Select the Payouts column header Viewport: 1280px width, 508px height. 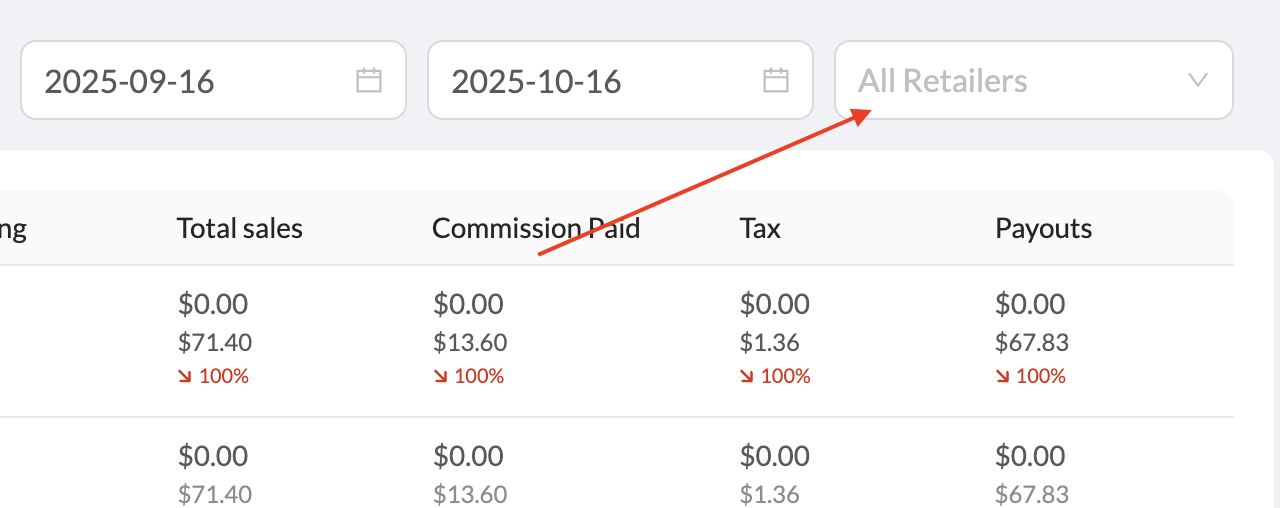tap(1043, 229)
